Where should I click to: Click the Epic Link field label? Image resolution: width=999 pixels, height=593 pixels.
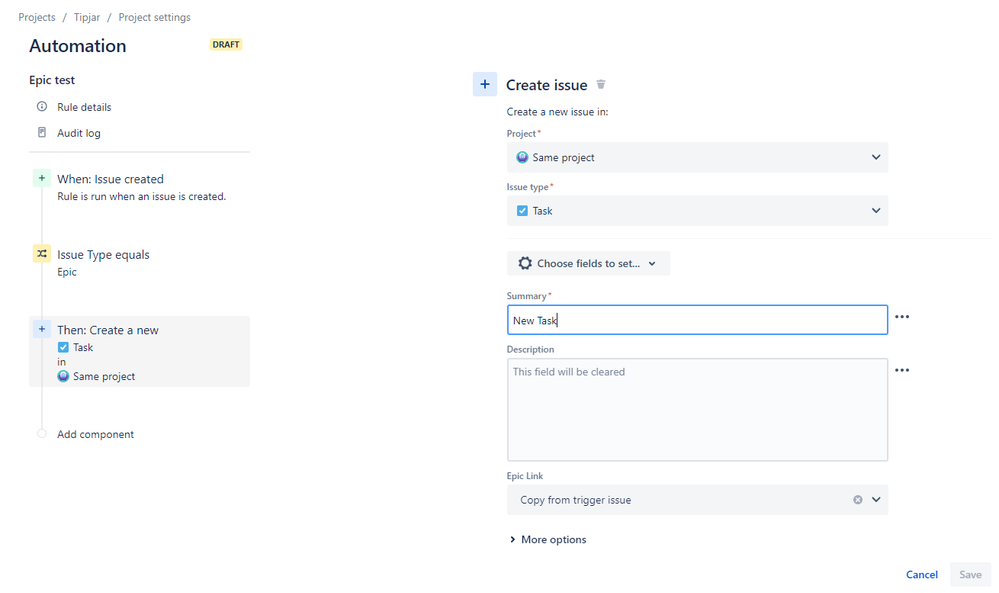coord(525,476)
